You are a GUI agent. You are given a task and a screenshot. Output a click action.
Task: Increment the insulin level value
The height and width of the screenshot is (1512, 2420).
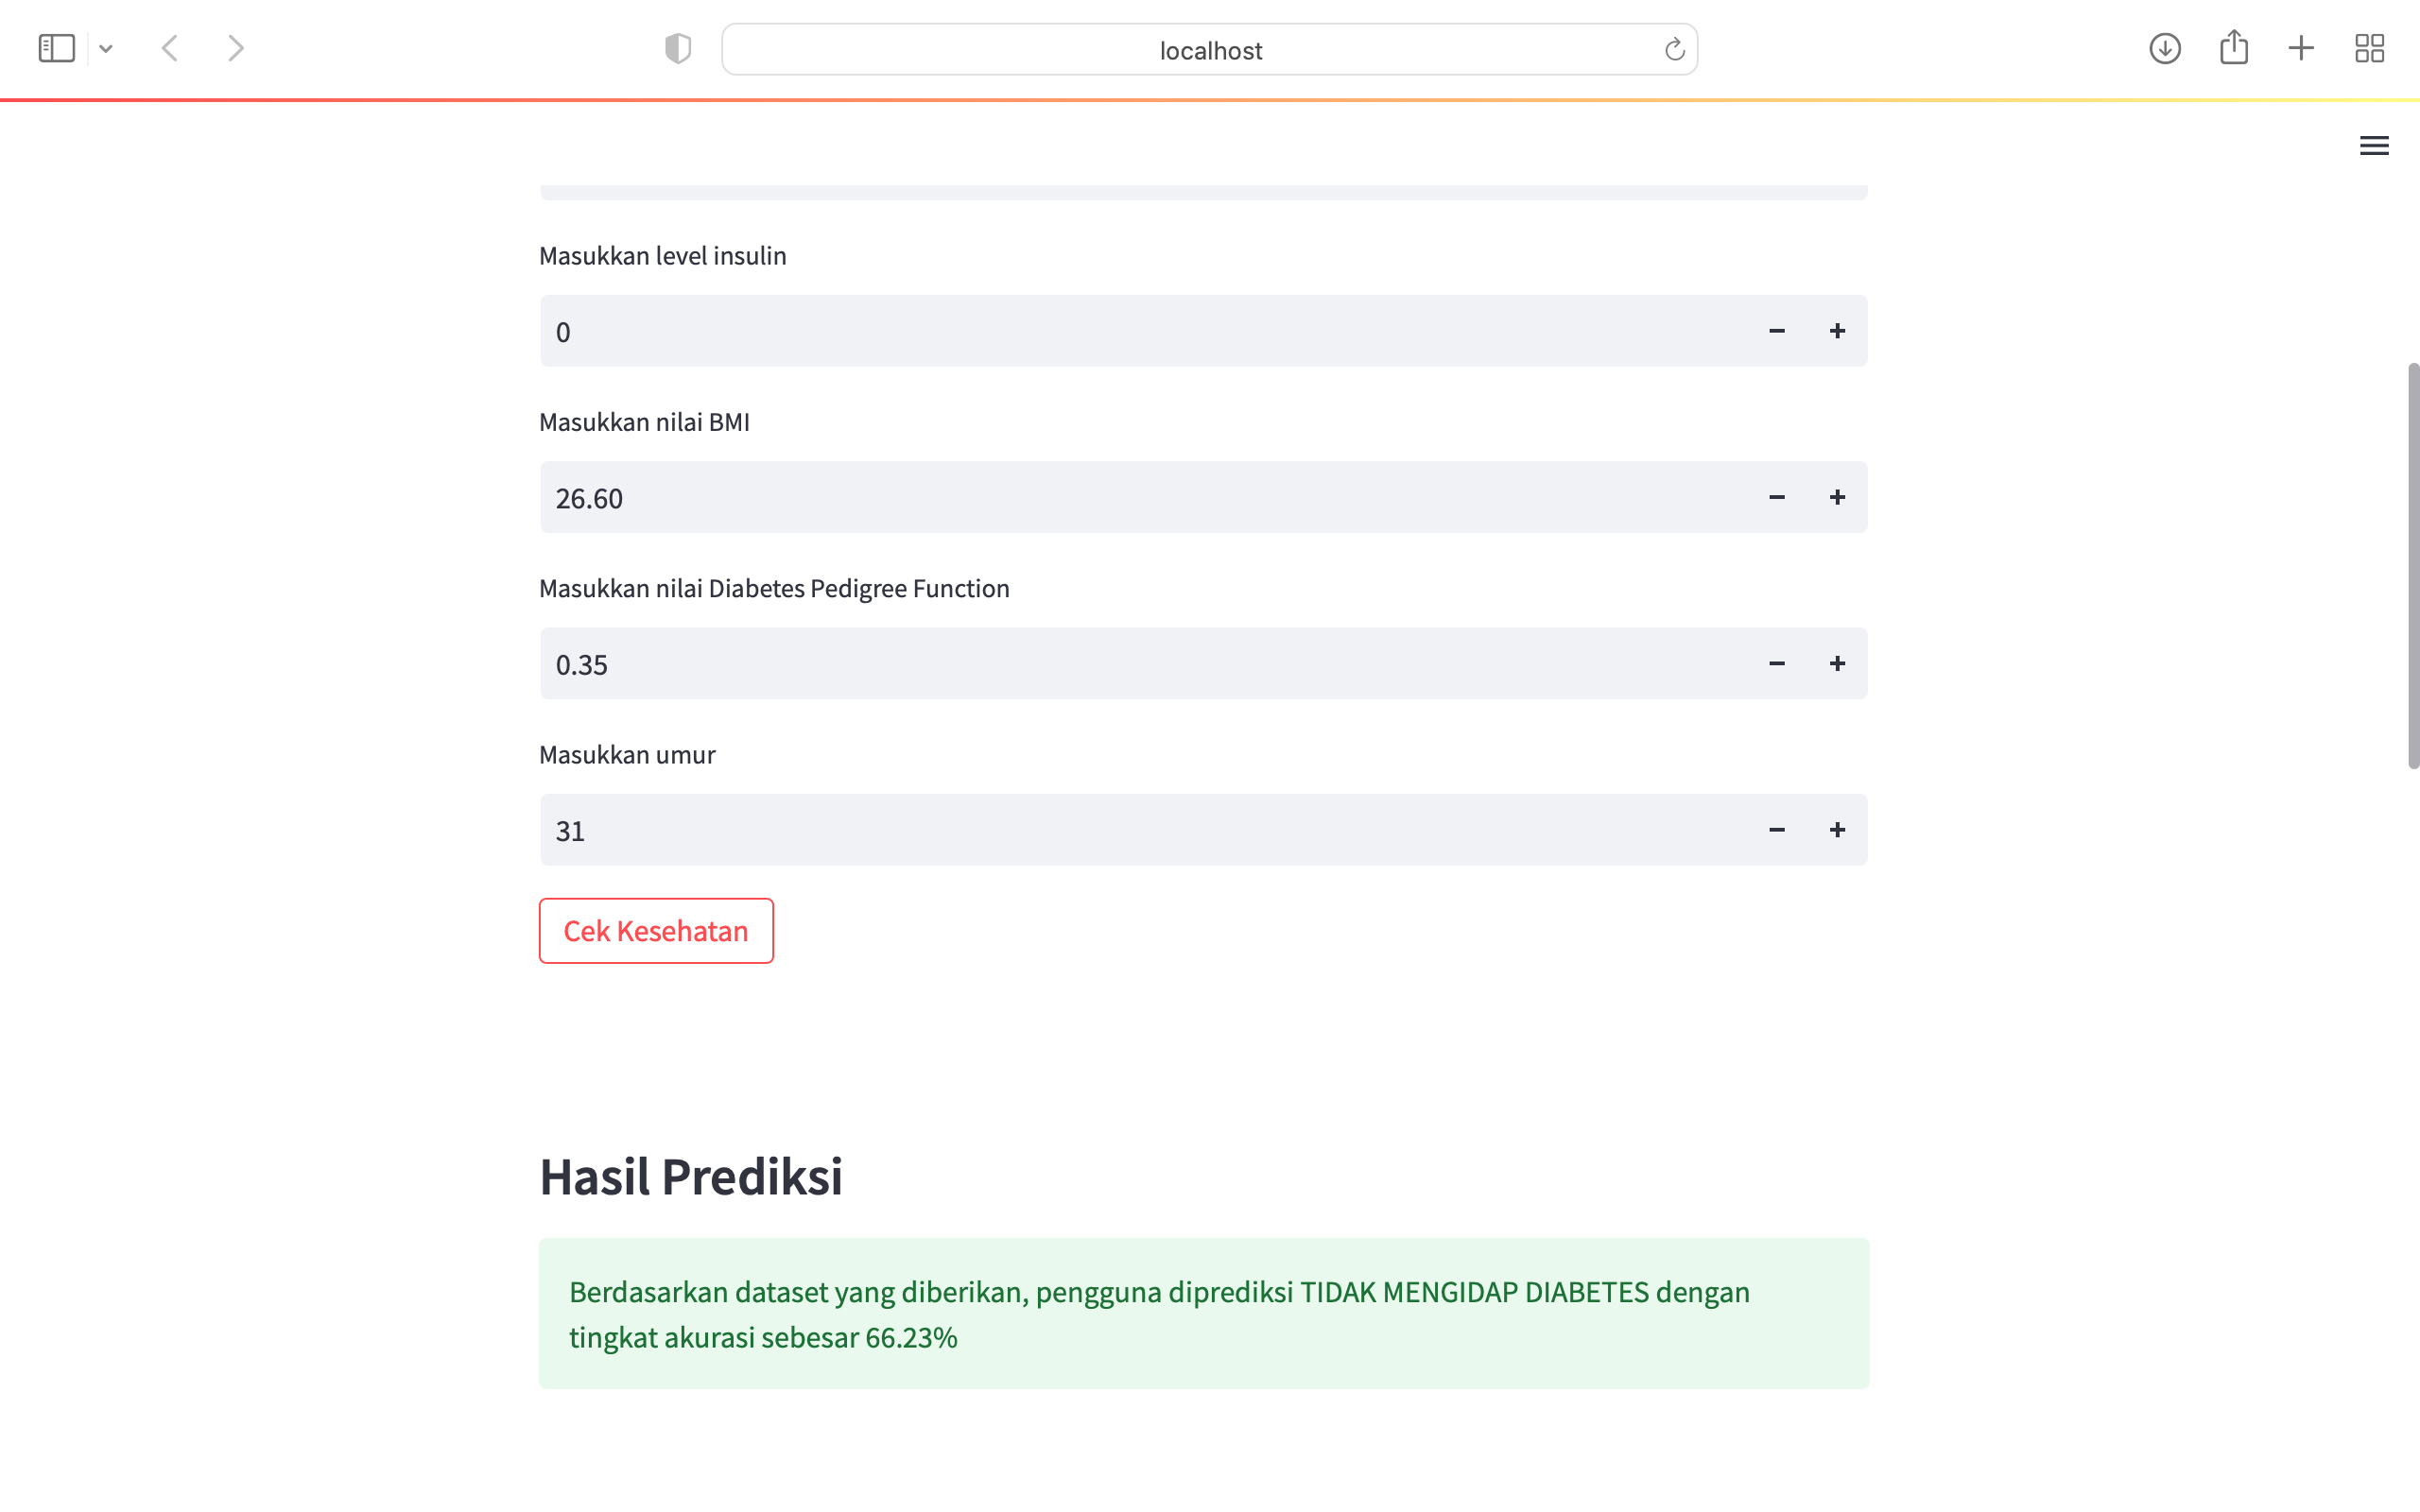click(1837, 330)
